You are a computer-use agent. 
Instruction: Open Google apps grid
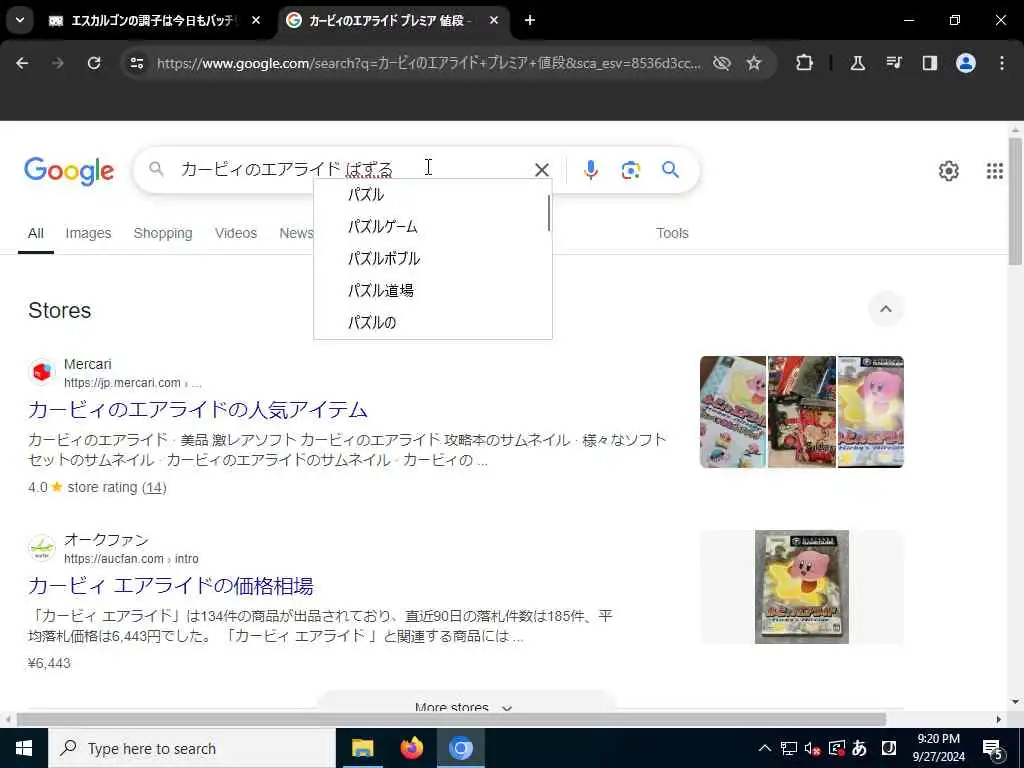[995, 171]
